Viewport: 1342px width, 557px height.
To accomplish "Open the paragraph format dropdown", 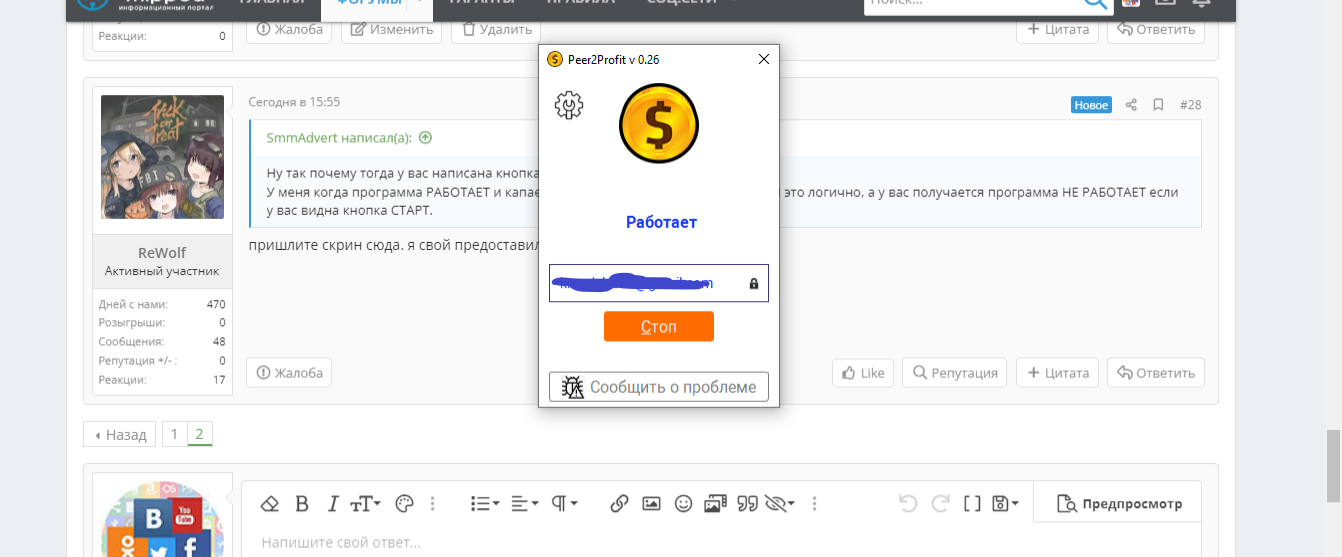I will [x=564, y=503].
